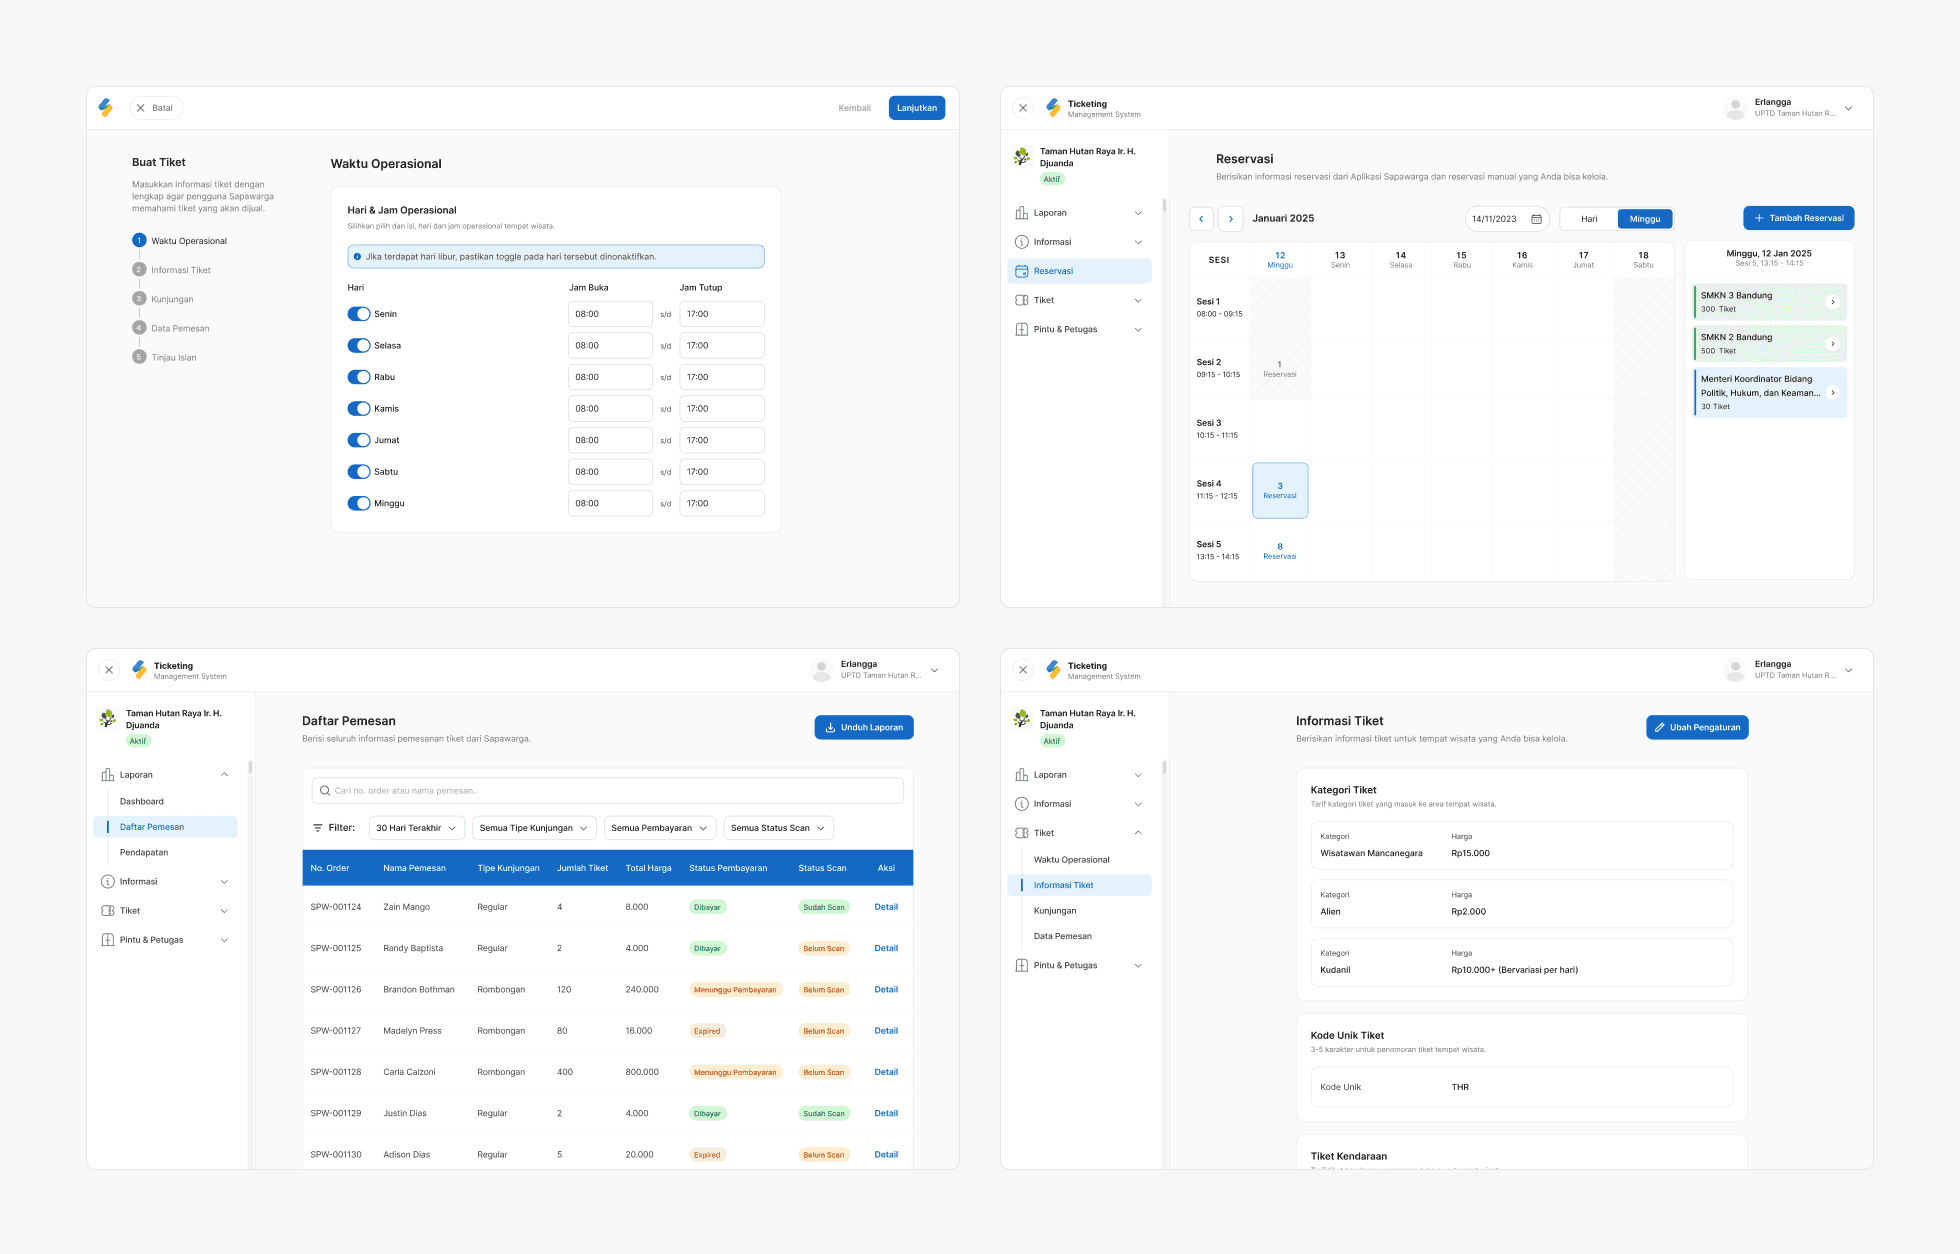Go to next week with right arrow
The height and width of the screenshot is (1254, 1960).
tap(1231, 219)
